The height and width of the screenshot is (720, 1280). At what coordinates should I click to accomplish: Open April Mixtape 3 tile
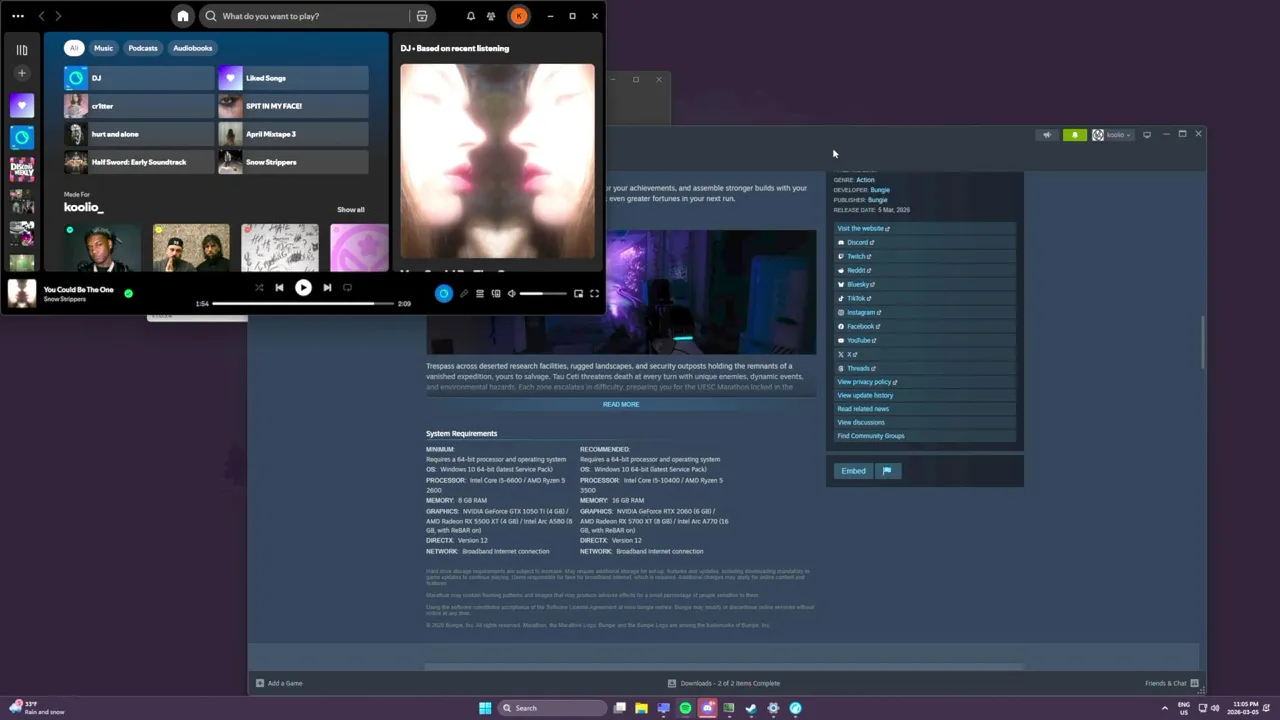(293, 134)
